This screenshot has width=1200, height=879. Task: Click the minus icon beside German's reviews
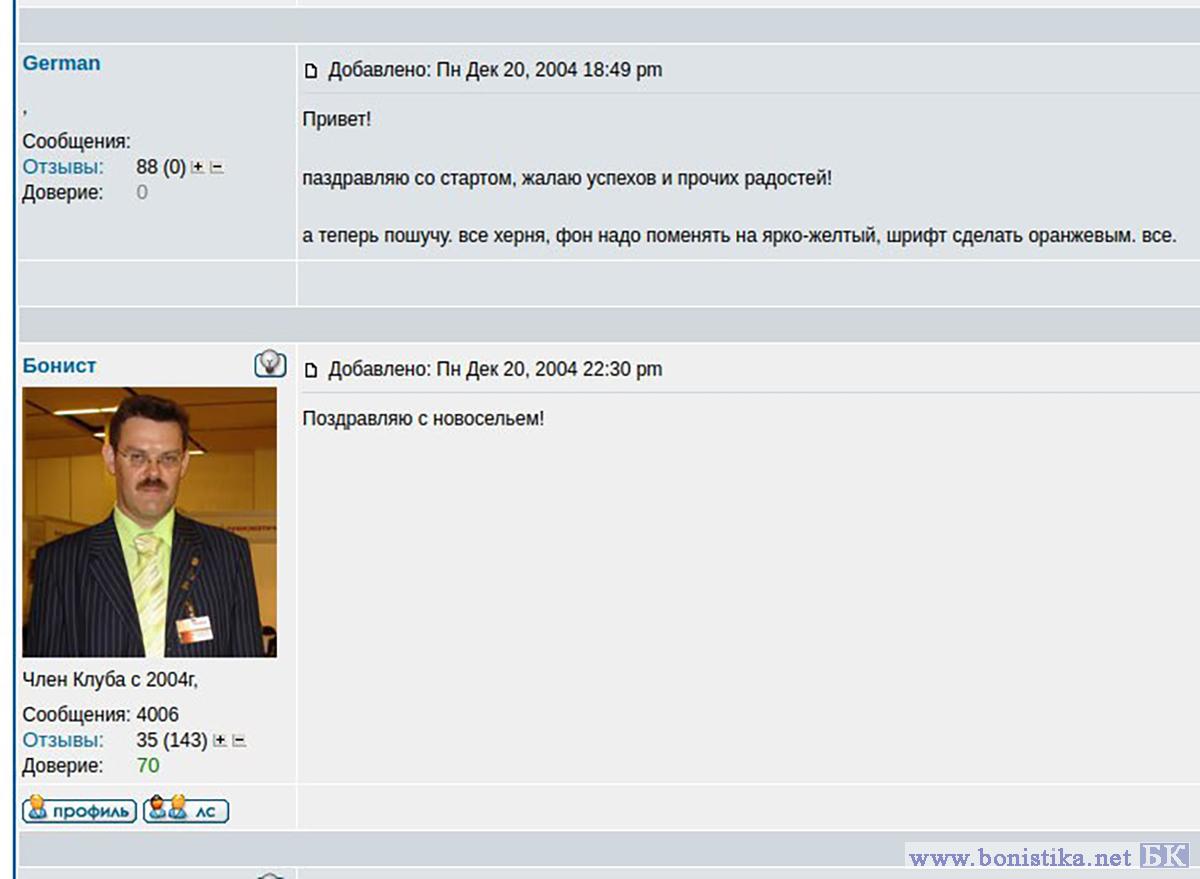[x=217, y=168]
